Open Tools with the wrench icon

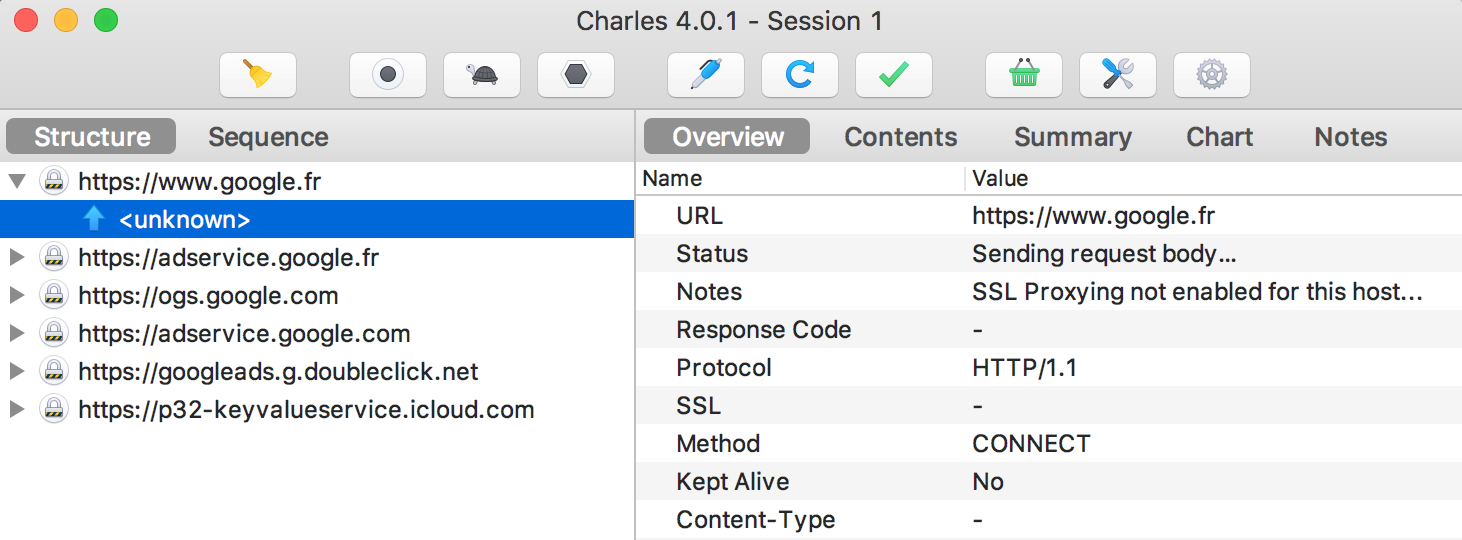click(1118, 75)
